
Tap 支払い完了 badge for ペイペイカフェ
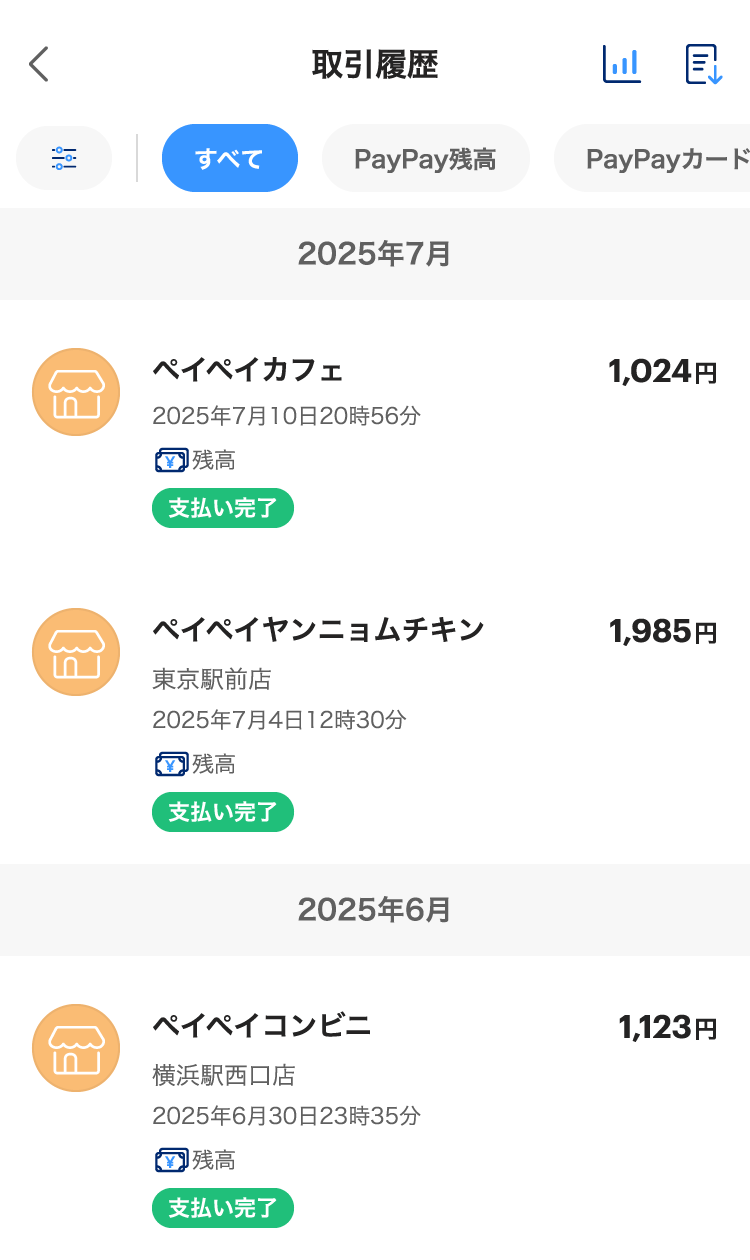pyautogui.click(x=223, y=508)
